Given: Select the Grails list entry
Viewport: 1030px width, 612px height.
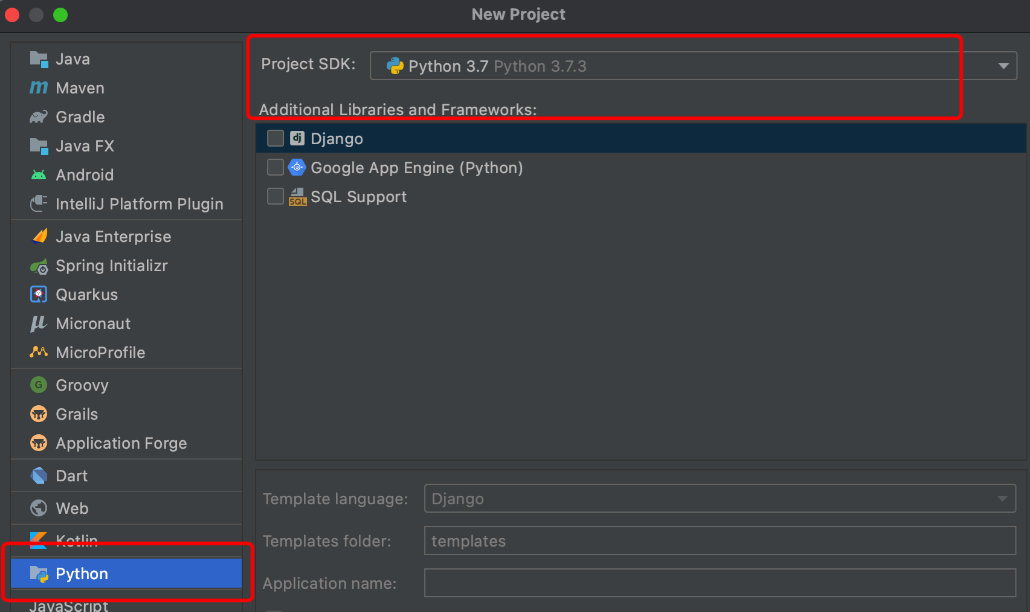Looking at the screenshot, I should pyautogui.click(x=126, y=414).
